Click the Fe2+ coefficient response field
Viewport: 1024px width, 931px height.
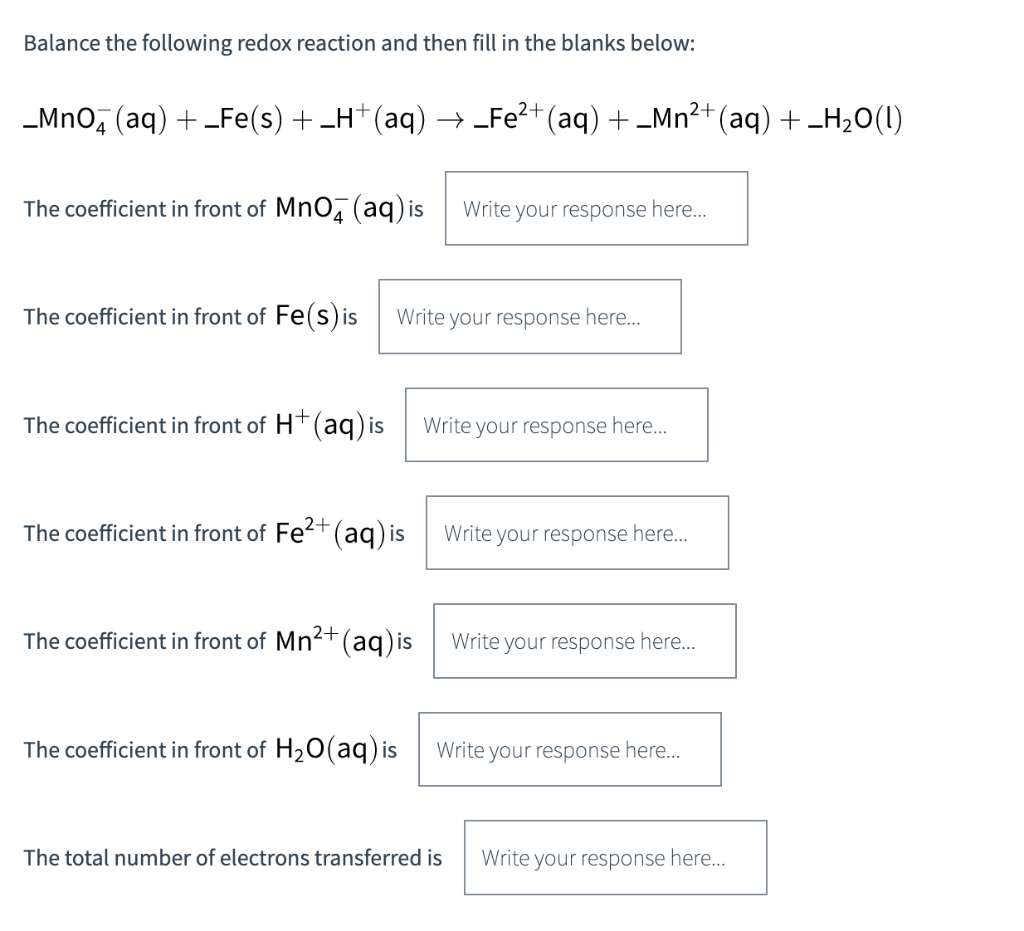click(576, 533)
